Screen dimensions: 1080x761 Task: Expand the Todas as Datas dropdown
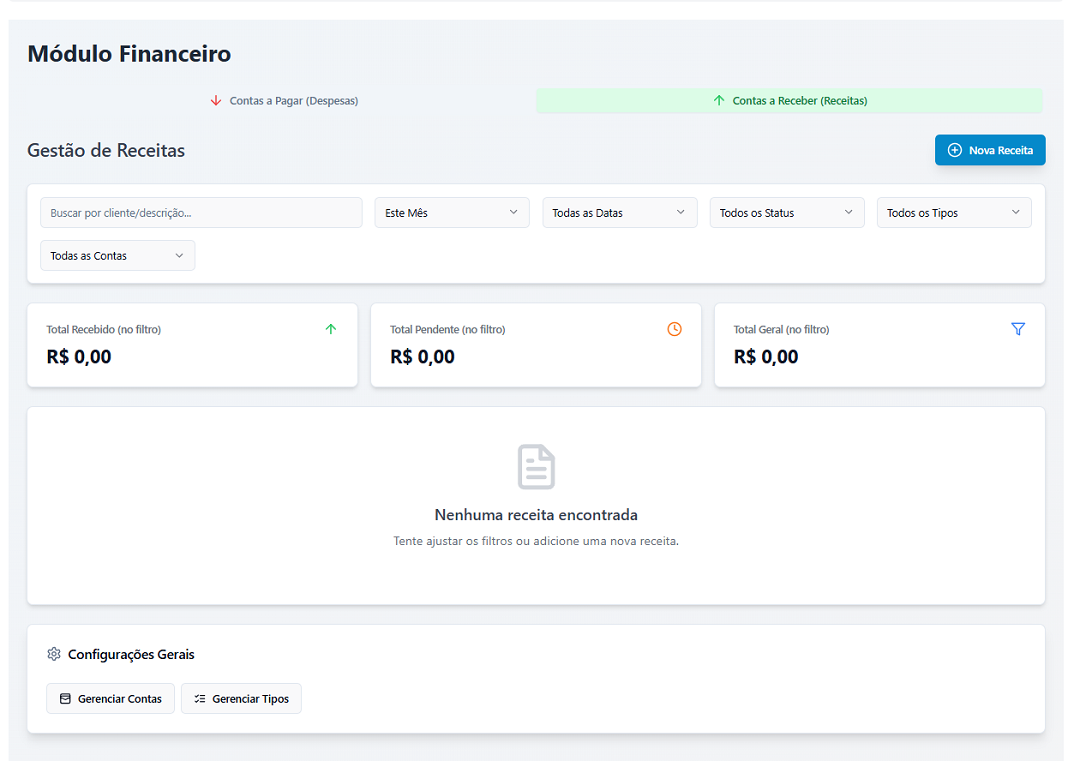620,213
